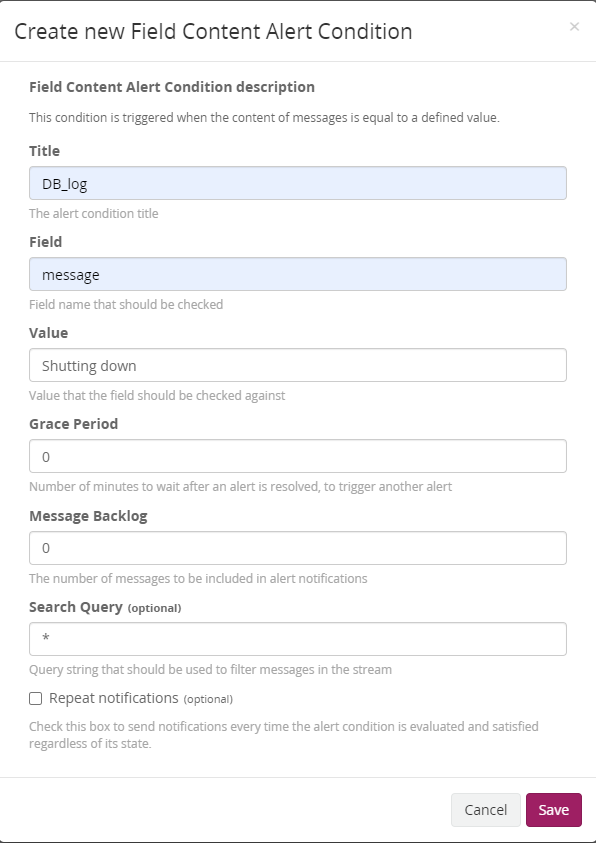Save the new alert condition
Image resolution: width=596 pixels, height=843 pixels.
coord(554,810)
